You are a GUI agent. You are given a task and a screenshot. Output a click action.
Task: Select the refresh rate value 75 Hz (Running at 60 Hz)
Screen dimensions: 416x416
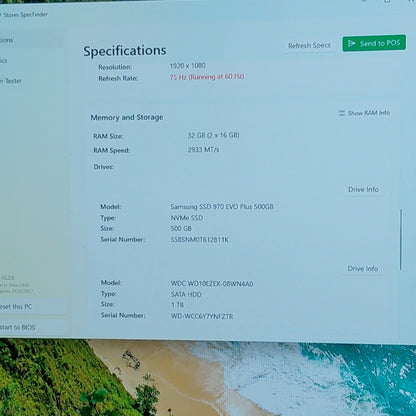(207, 77)
